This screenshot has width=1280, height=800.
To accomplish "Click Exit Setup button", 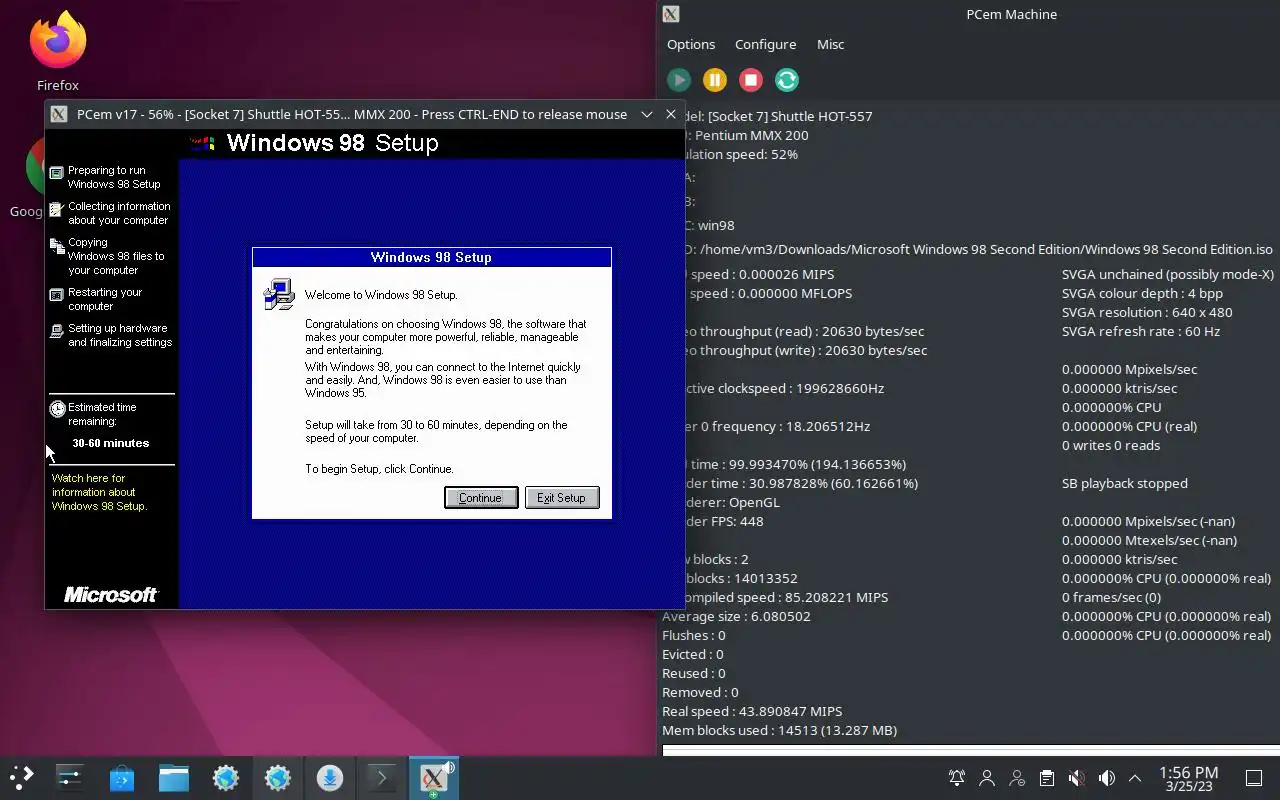I will [562, 497].
